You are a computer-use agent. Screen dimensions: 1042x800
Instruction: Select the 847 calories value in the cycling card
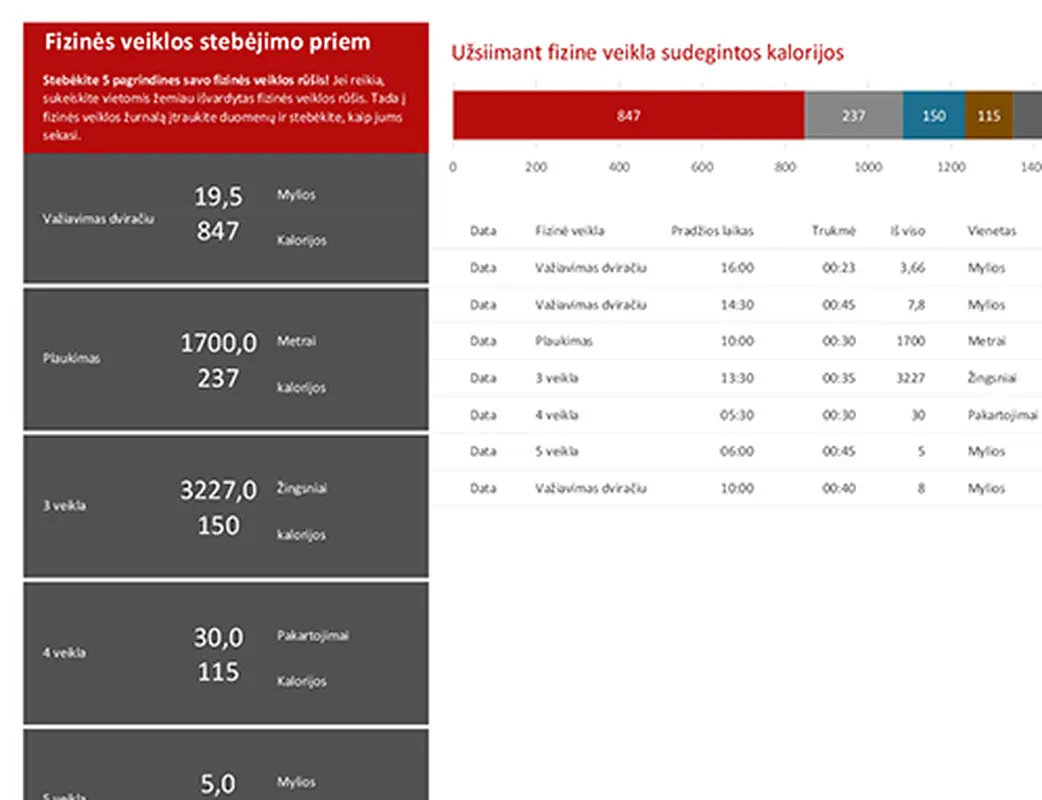click(218, 231)
